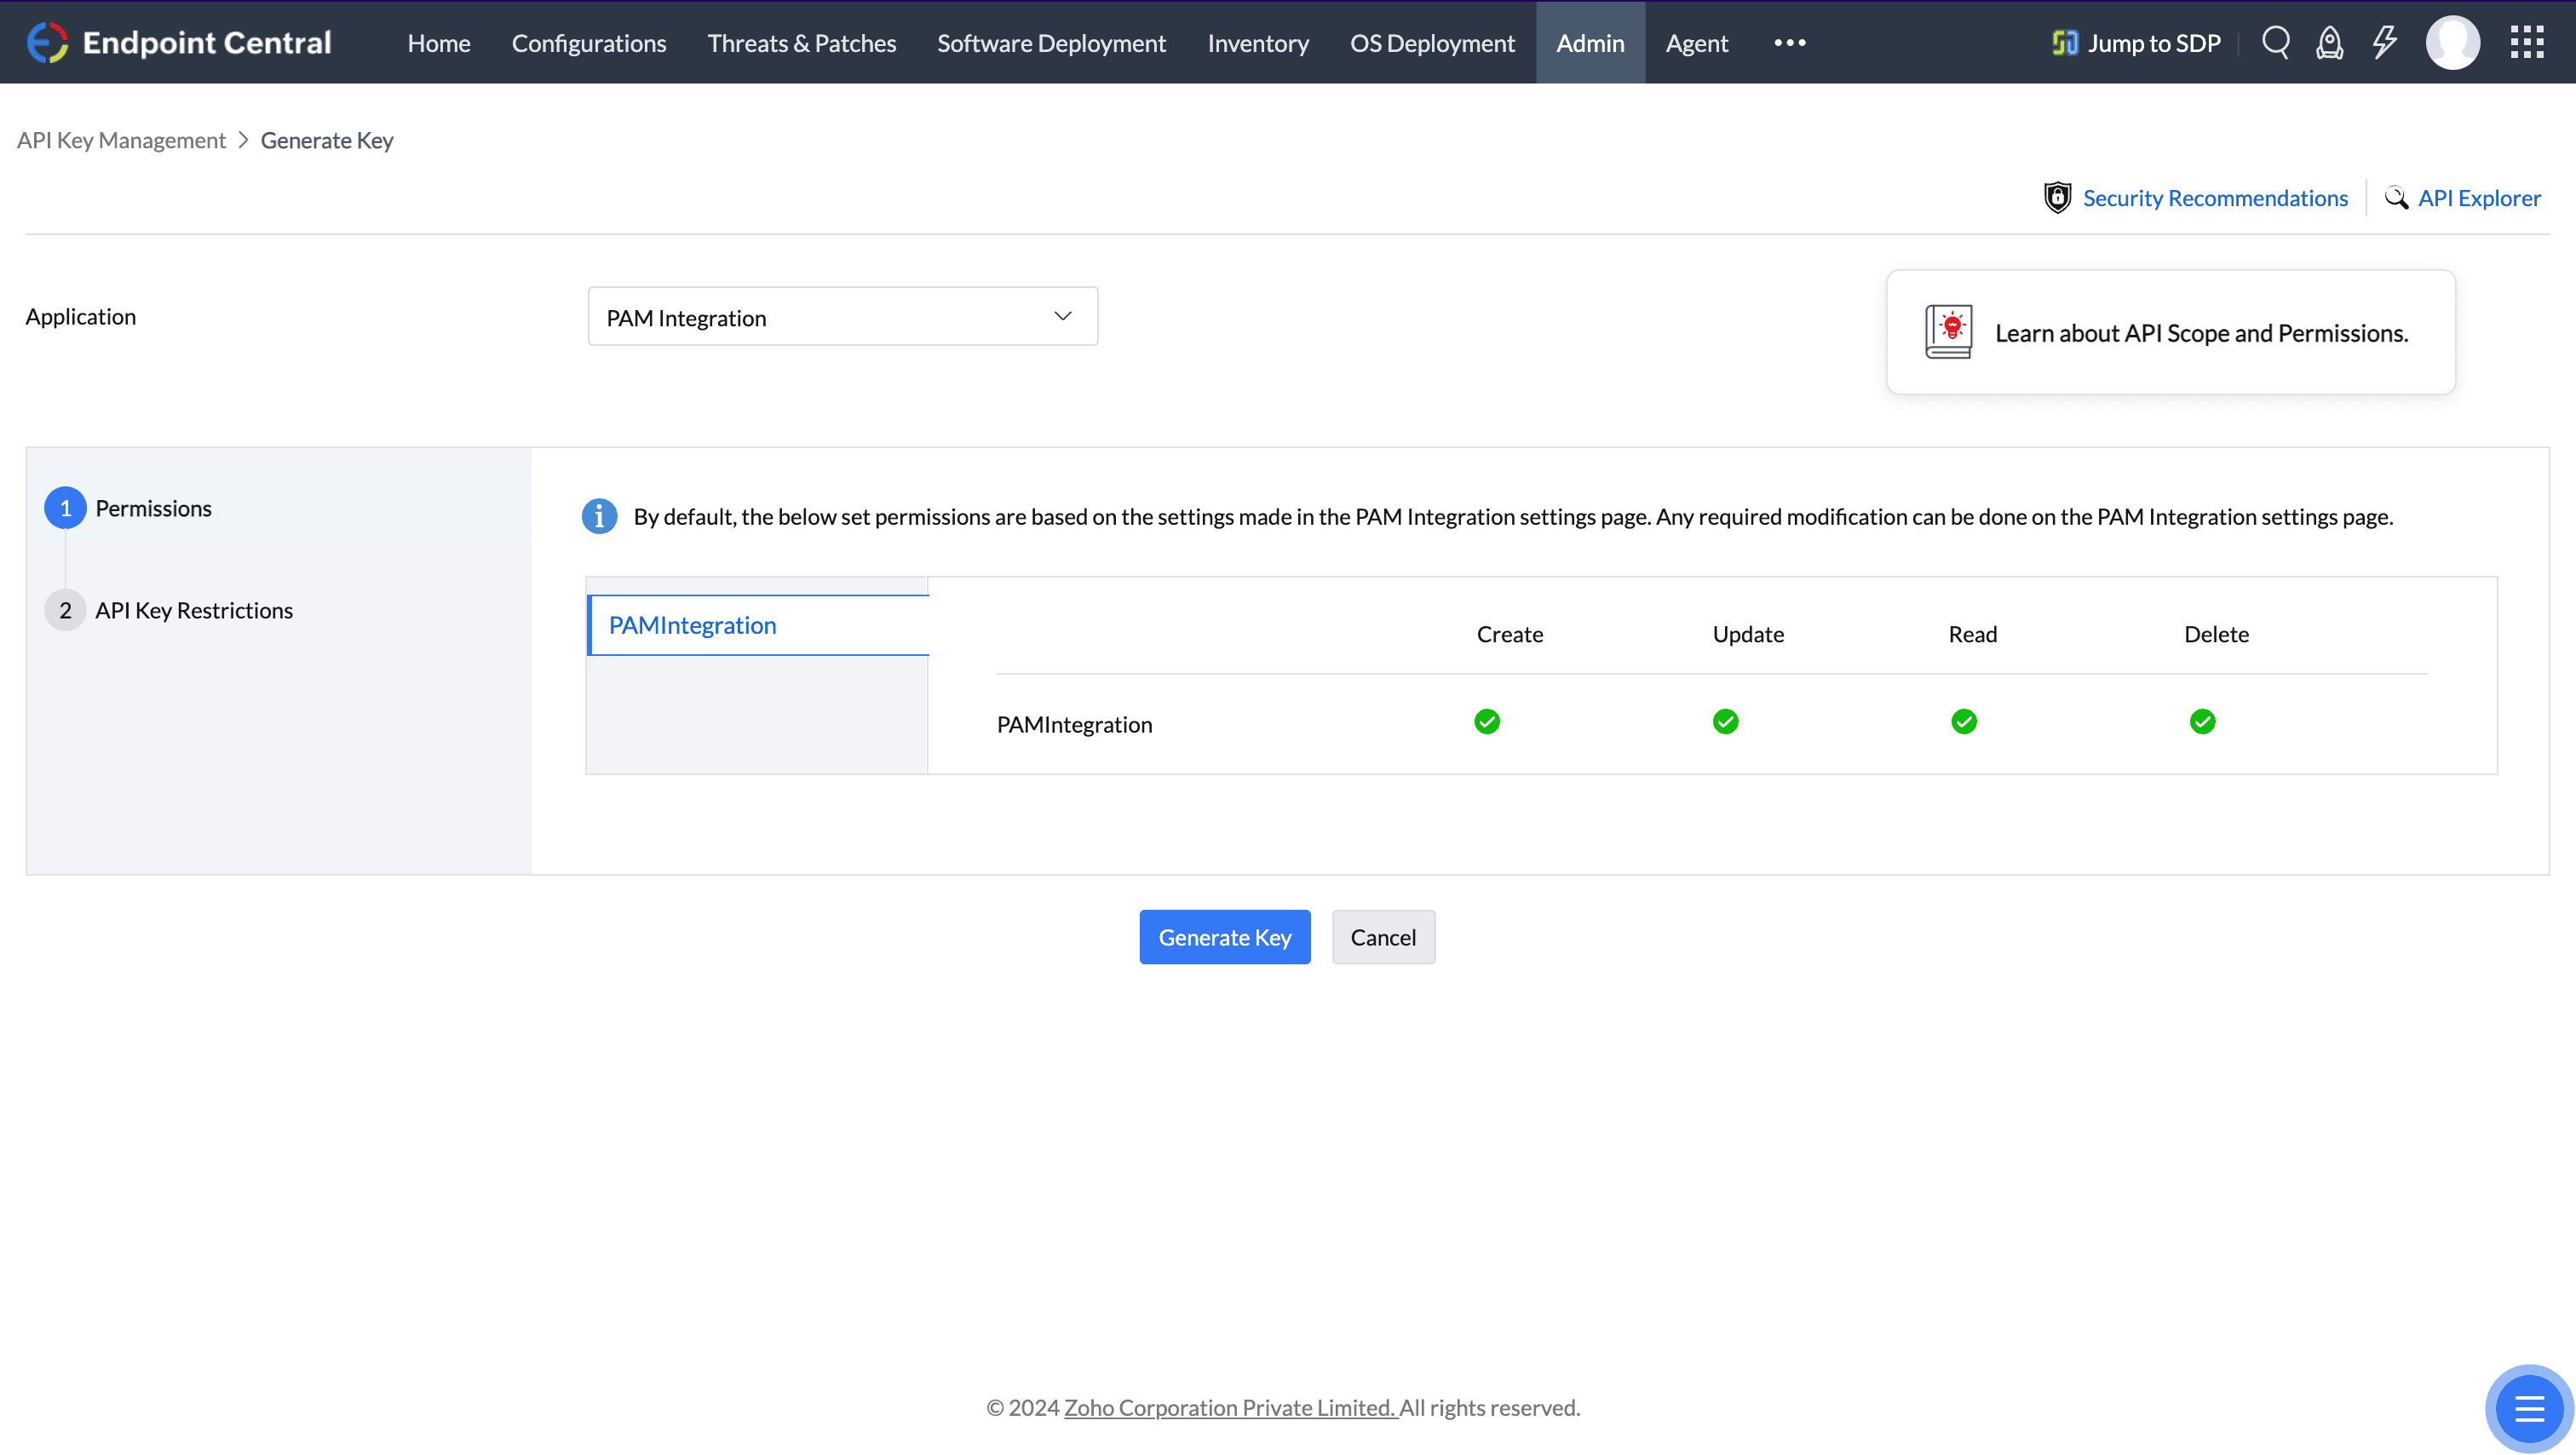Open the rocket quick launch icon

(x=2329, y=42)
